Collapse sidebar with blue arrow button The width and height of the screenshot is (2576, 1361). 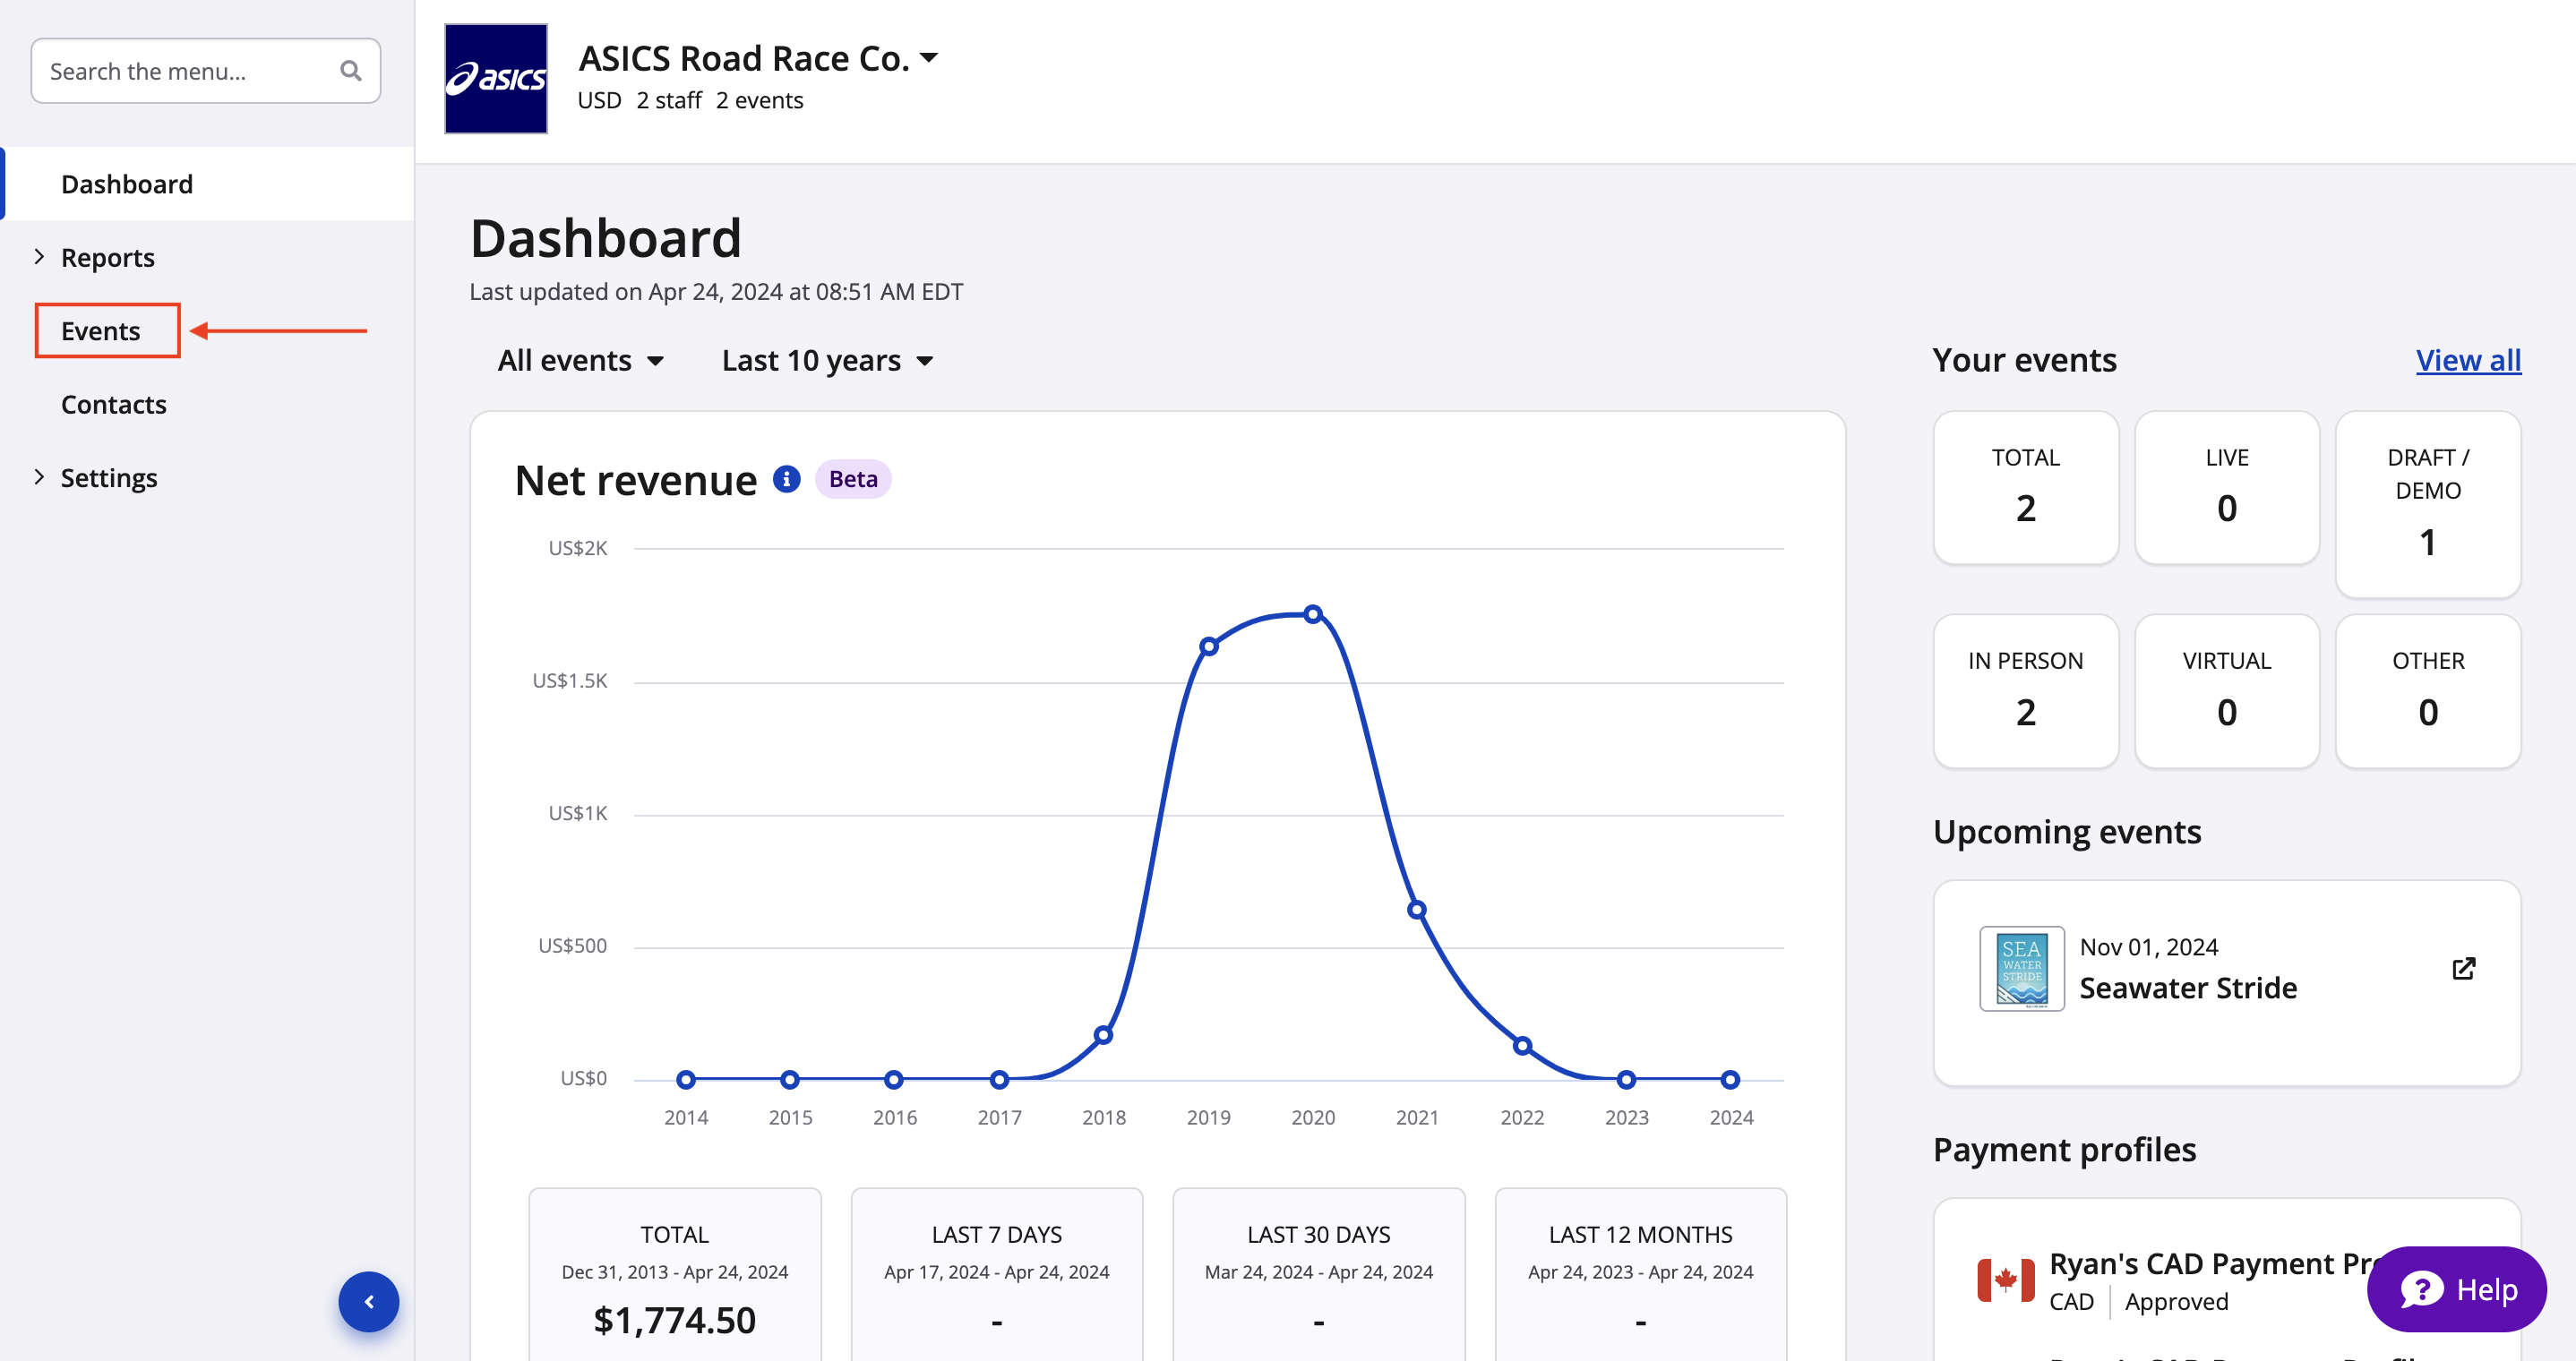(368, 1301)
